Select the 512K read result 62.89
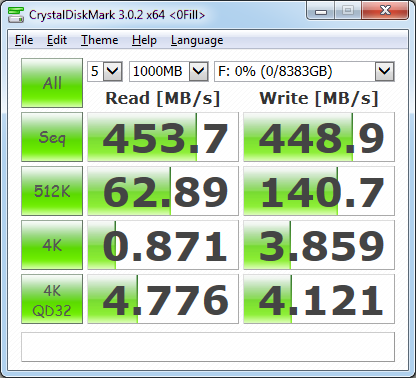 coord(163,191)
